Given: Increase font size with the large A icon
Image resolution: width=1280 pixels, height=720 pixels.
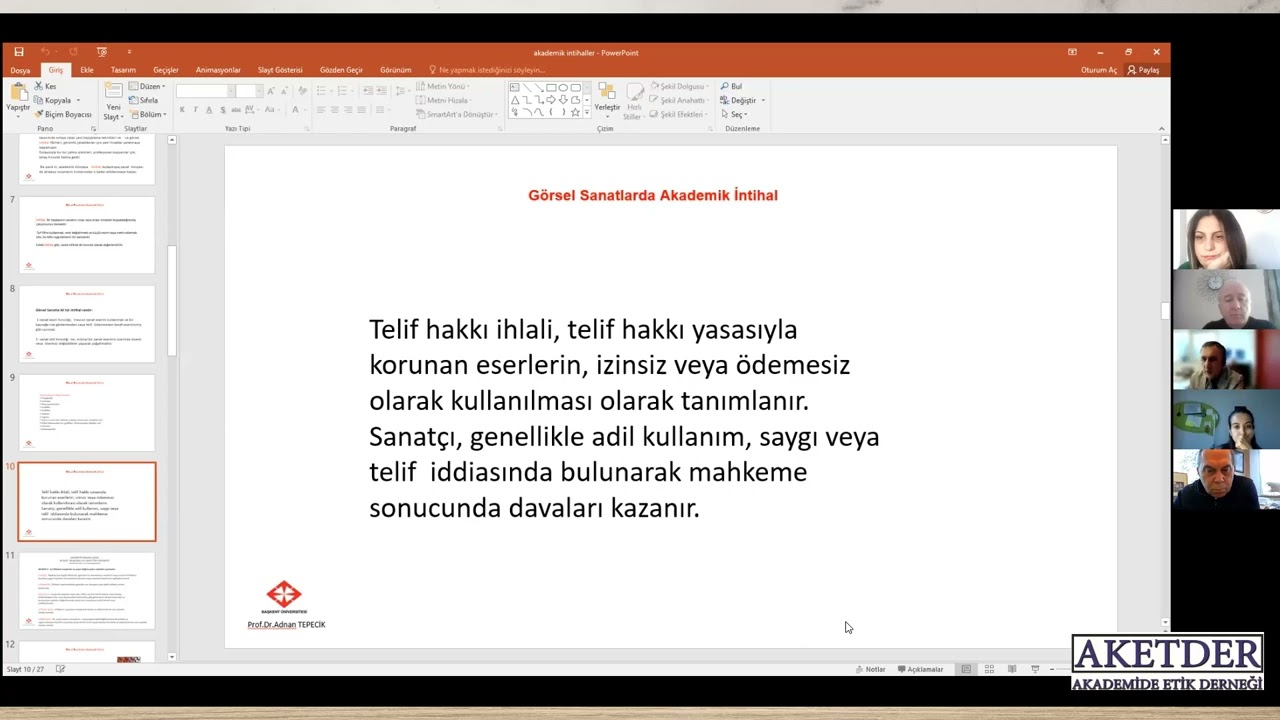Looking at the screenshot, I should tap(271, 91).
